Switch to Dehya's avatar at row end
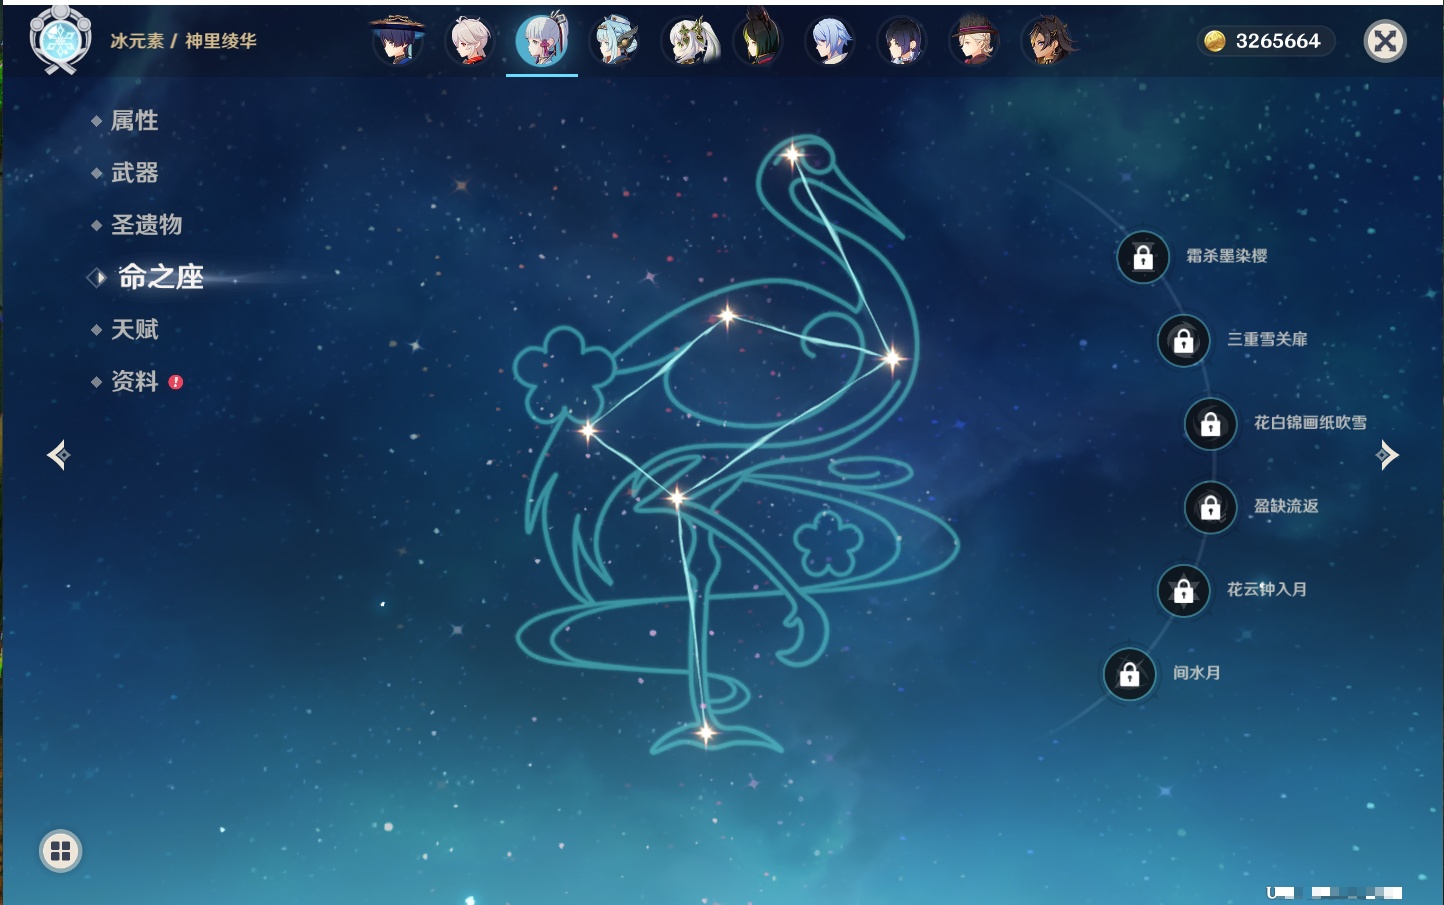 tap(1047, 41)
